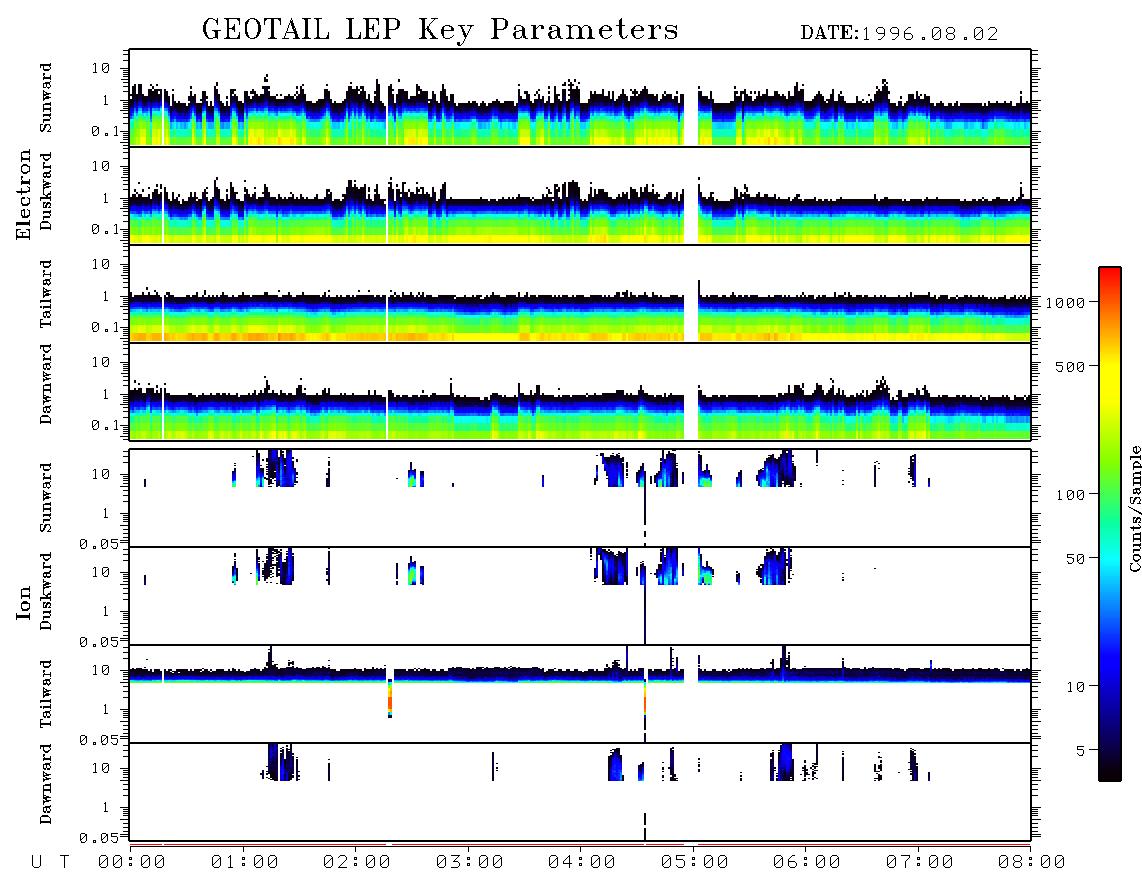Click the Counts/Sample color bar label

(1134, 508)
